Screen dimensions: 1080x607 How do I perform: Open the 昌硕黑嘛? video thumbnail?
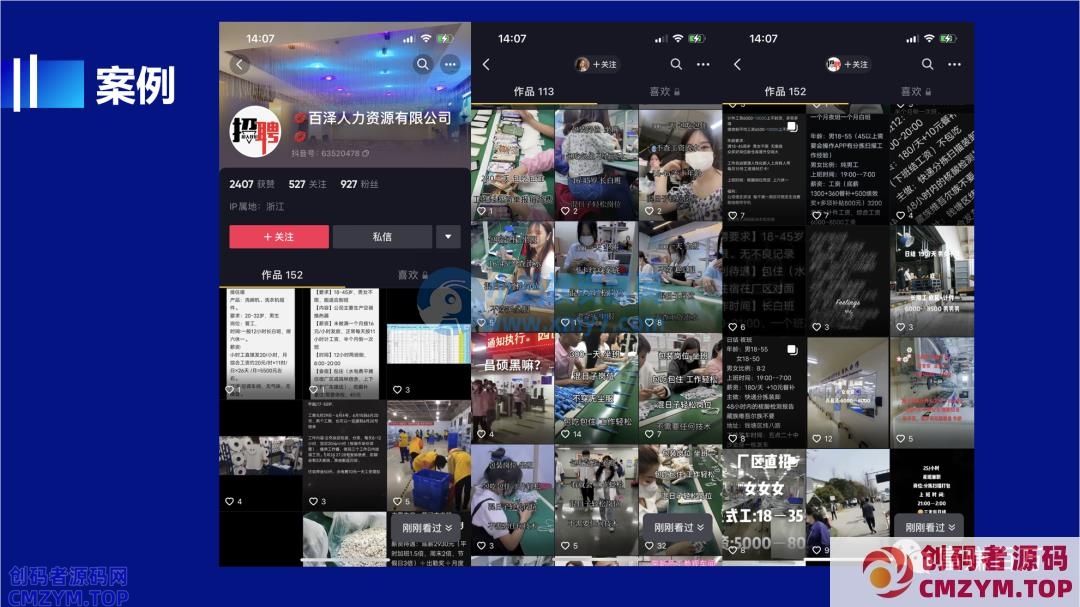512,388
